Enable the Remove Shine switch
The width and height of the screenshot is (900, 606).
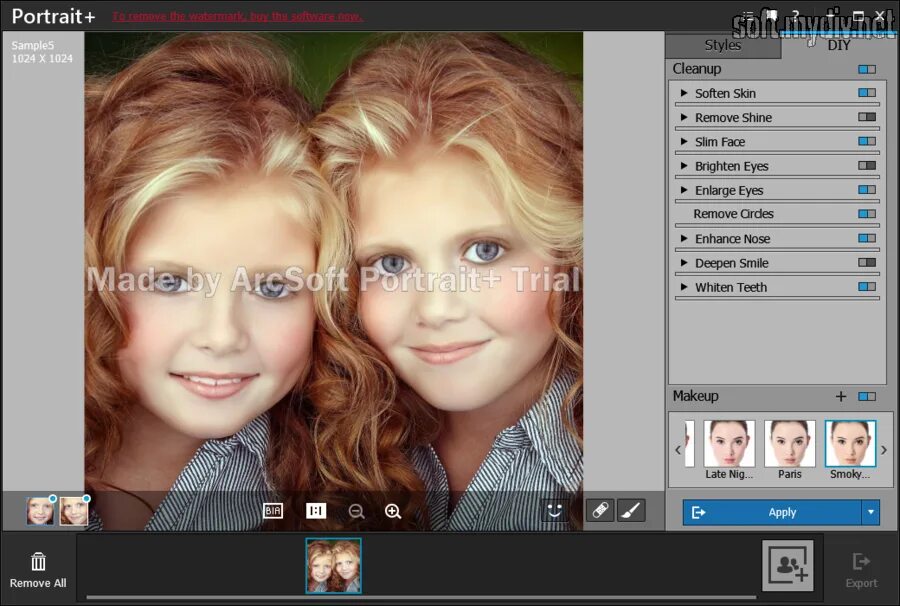click(x=867, y=117)
